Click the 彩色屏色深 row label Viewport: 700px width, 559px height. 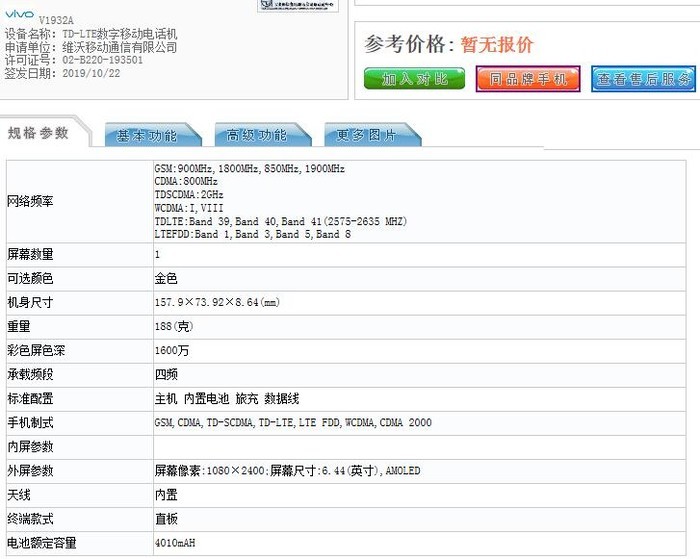36,350
